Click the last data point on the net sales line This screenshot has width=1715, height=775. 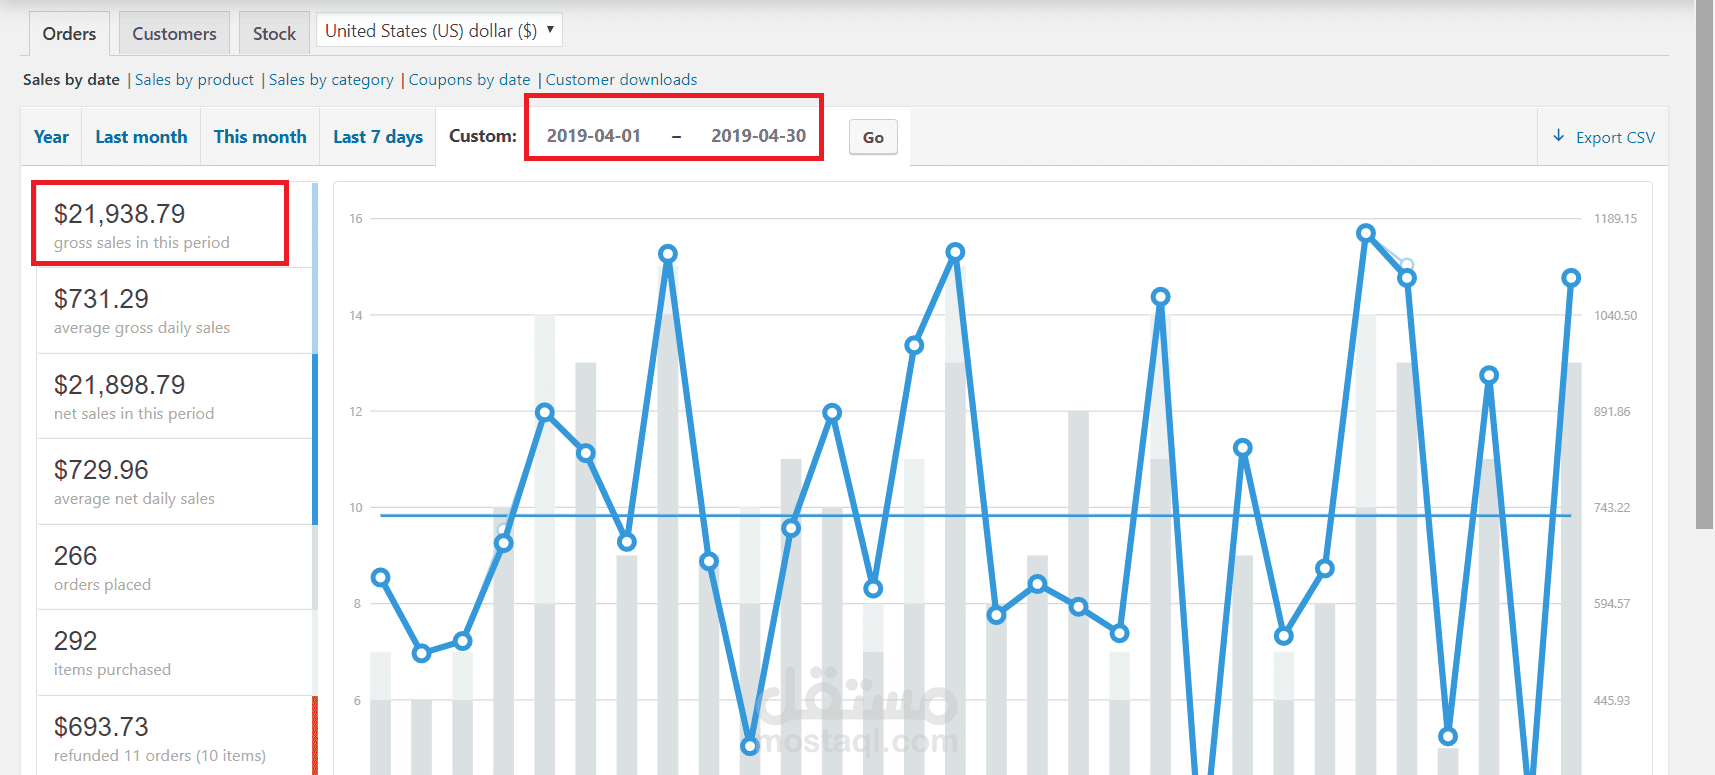[x=1571, y=278]
